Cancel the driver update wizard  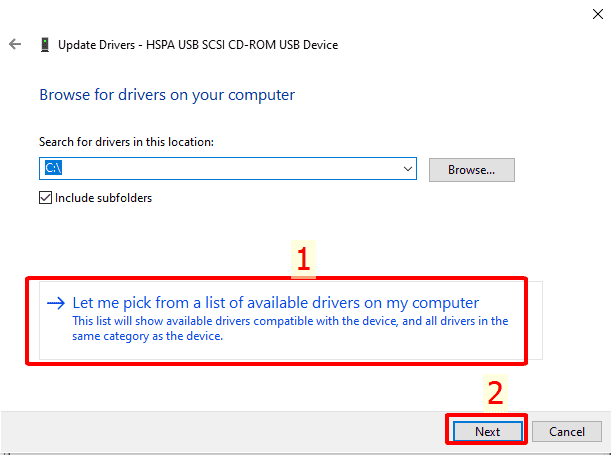tap(567, 431)
